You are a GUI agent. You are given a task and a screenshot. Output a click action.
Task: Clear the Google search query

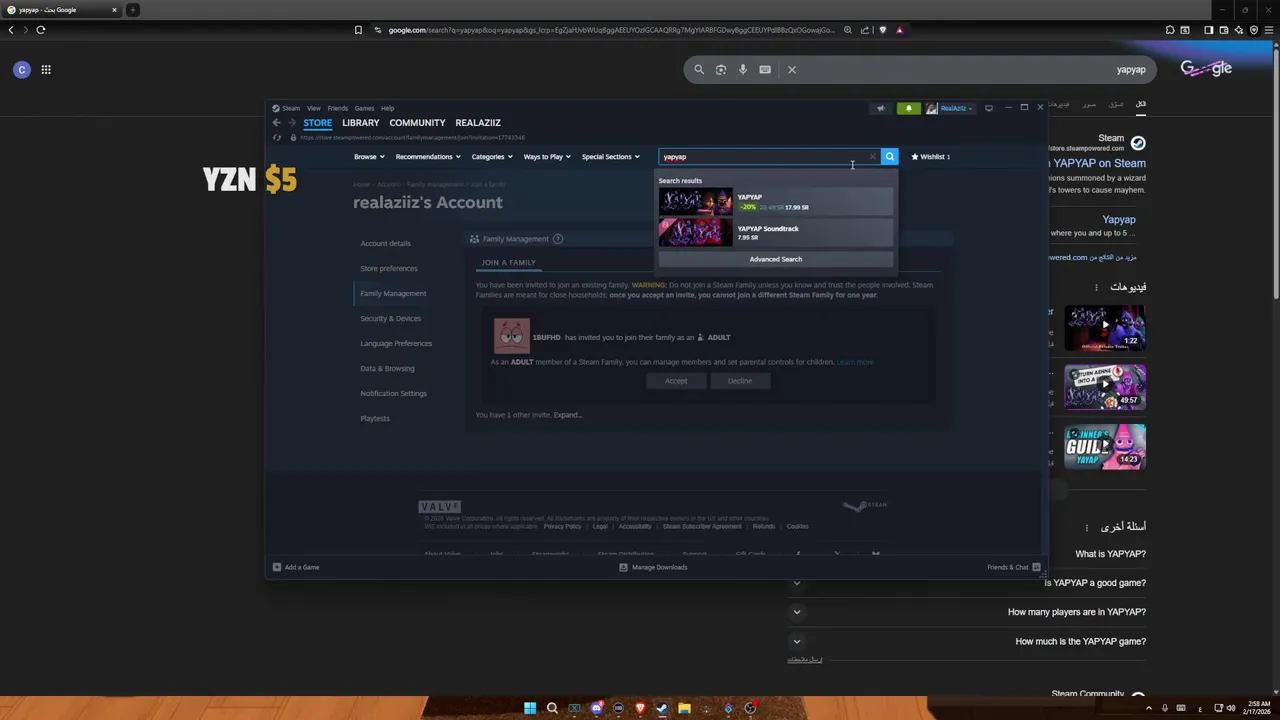791,70
